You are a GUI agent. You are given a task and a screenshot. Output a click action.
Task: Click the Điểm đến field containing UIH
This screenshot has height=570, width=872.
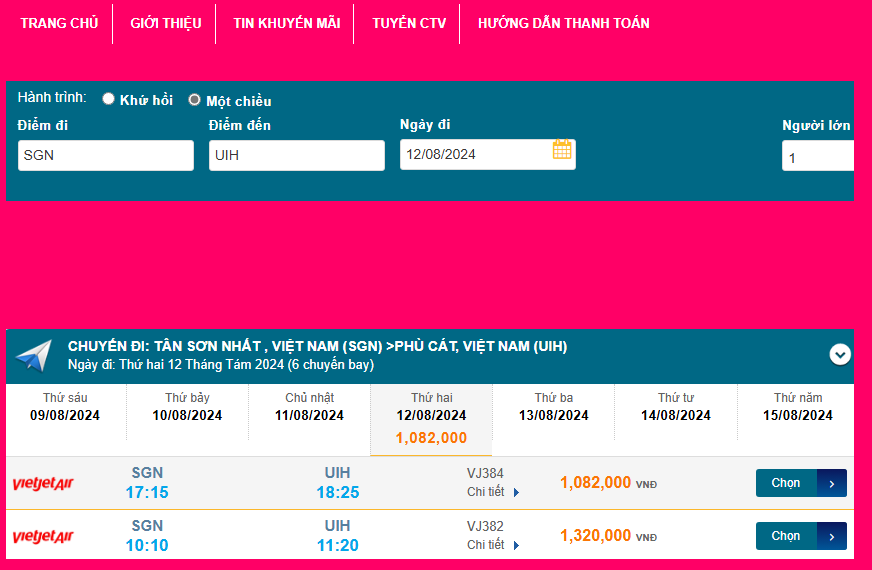point(296,155)
